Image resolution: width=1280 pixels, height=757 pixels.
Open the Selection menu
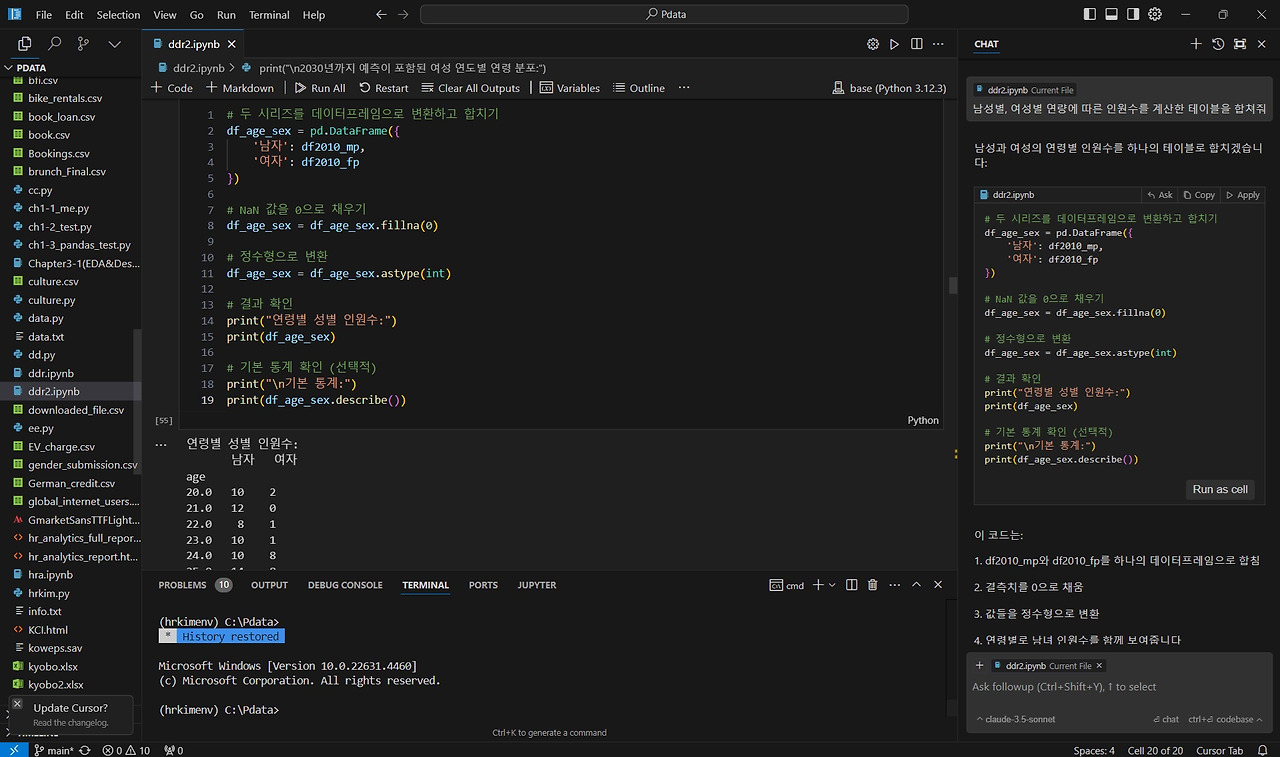point(118,15)
